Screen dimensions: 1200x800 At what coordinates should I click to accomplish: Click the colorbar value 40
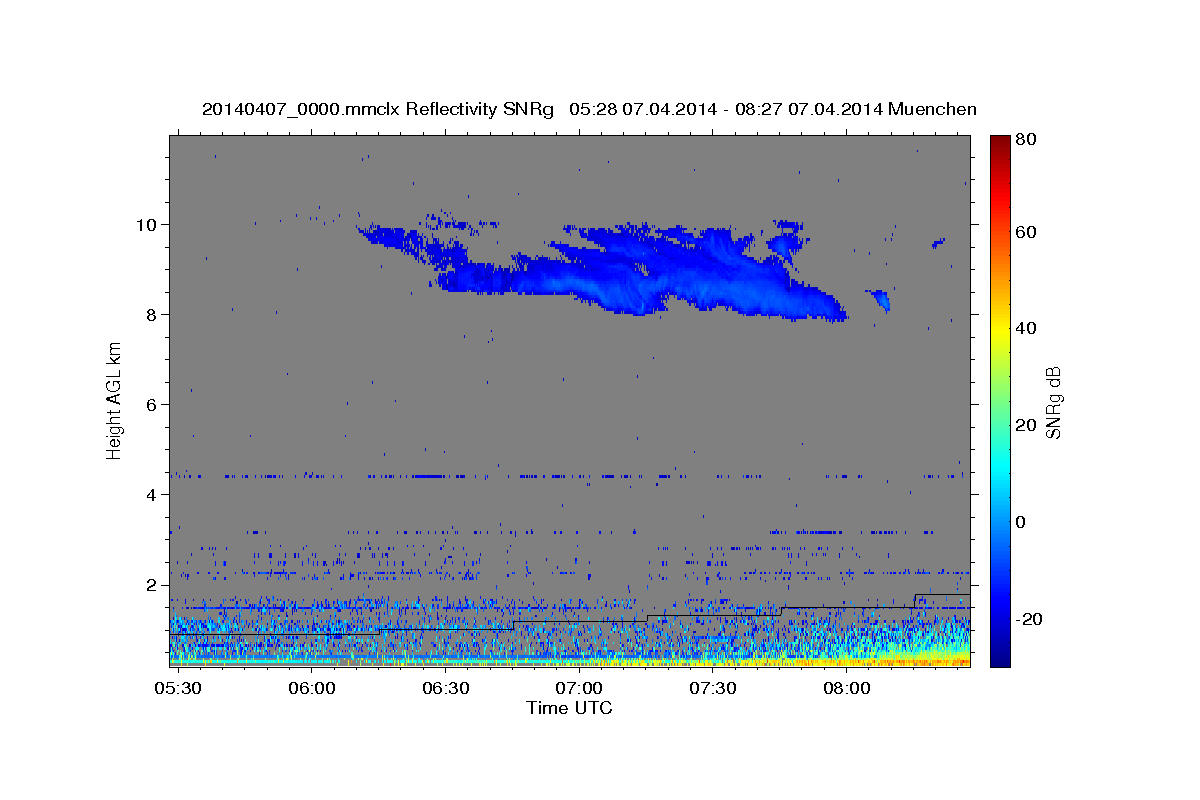(x=1025, y=328)
